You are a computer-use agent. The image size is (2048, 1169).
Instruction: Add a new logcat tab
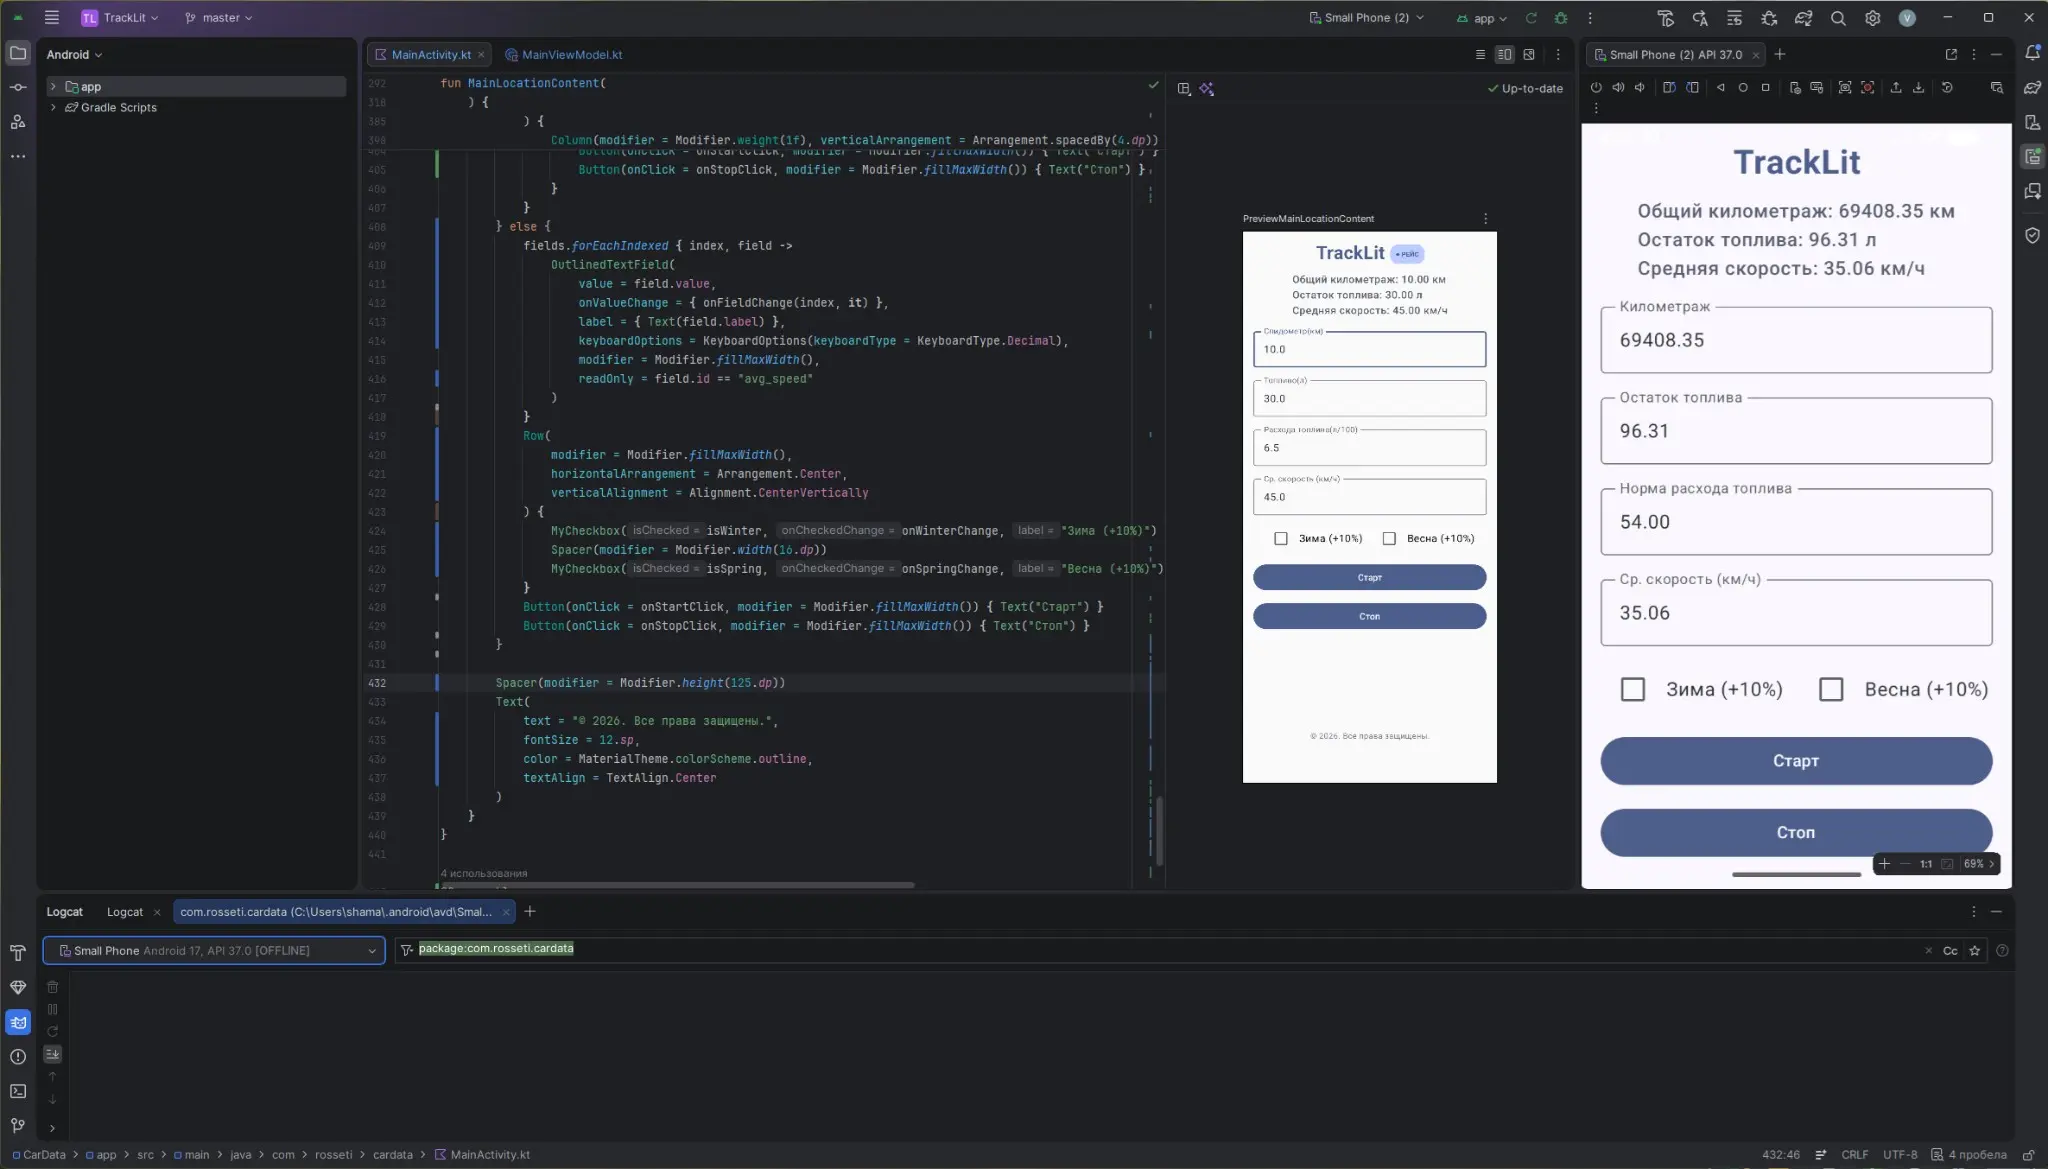coord(530,912)
